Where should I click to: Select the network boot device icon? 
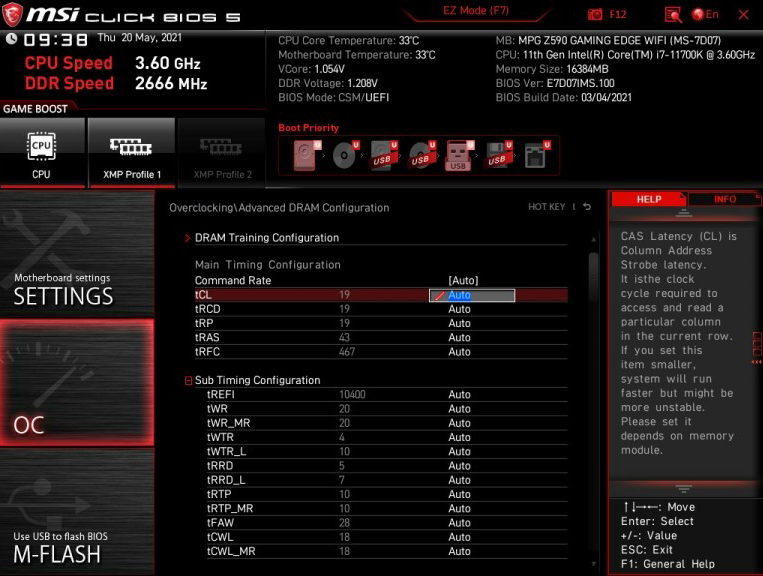tap(537, 155)
